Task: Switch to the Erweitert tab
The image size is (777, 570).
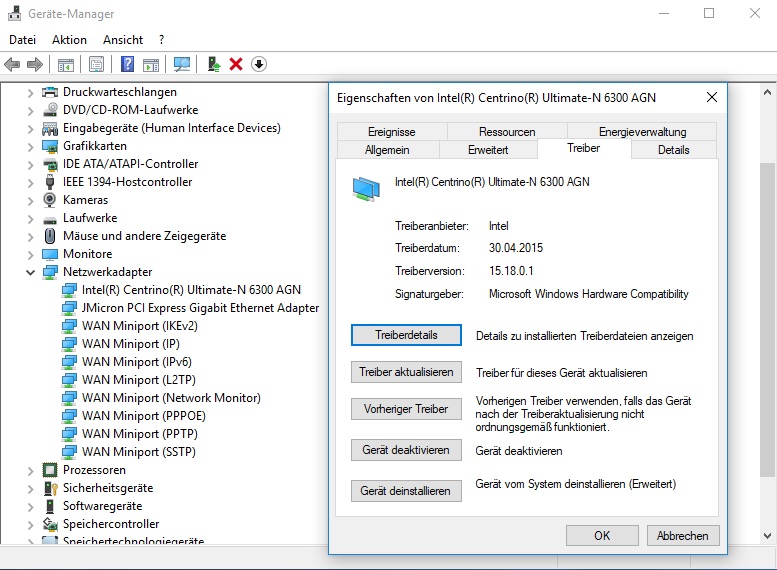Action: (x=488, y=150)
